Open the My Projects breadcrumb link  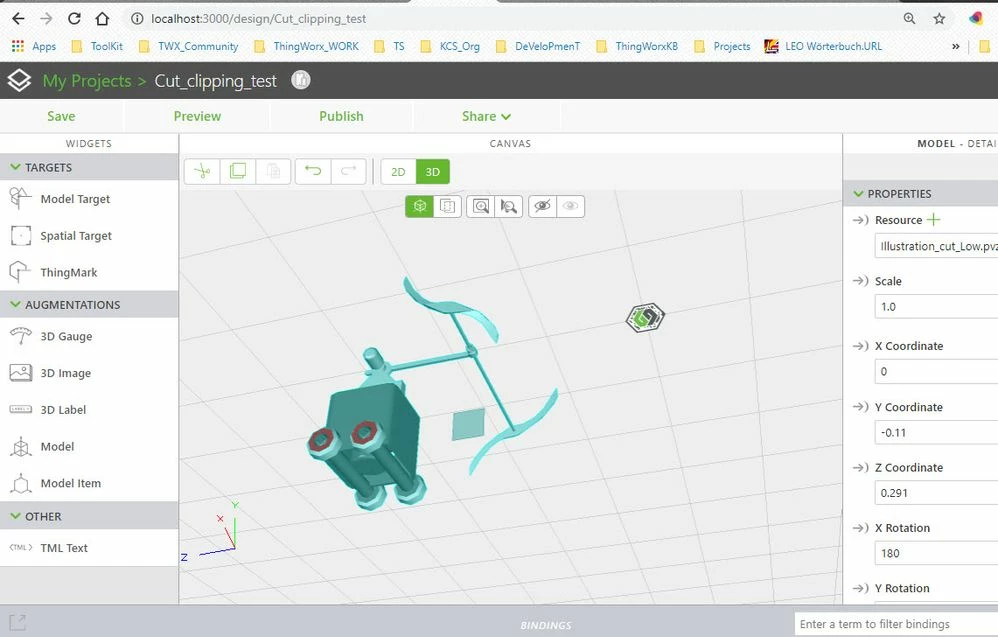pyautogui.click(x=87, y=81)
